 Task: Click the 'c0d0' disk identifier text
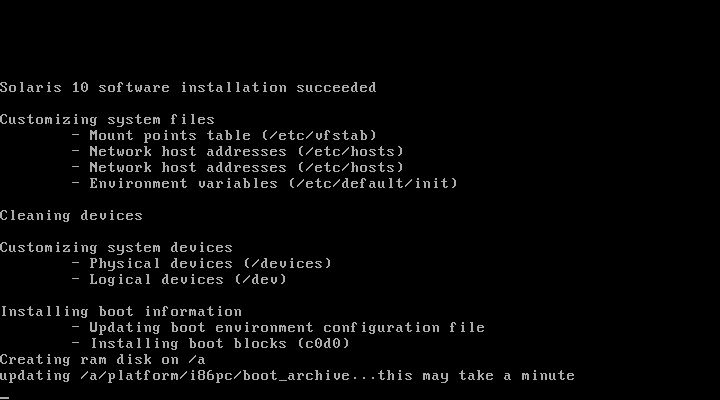pyautogui.click(x=323, y=344)
